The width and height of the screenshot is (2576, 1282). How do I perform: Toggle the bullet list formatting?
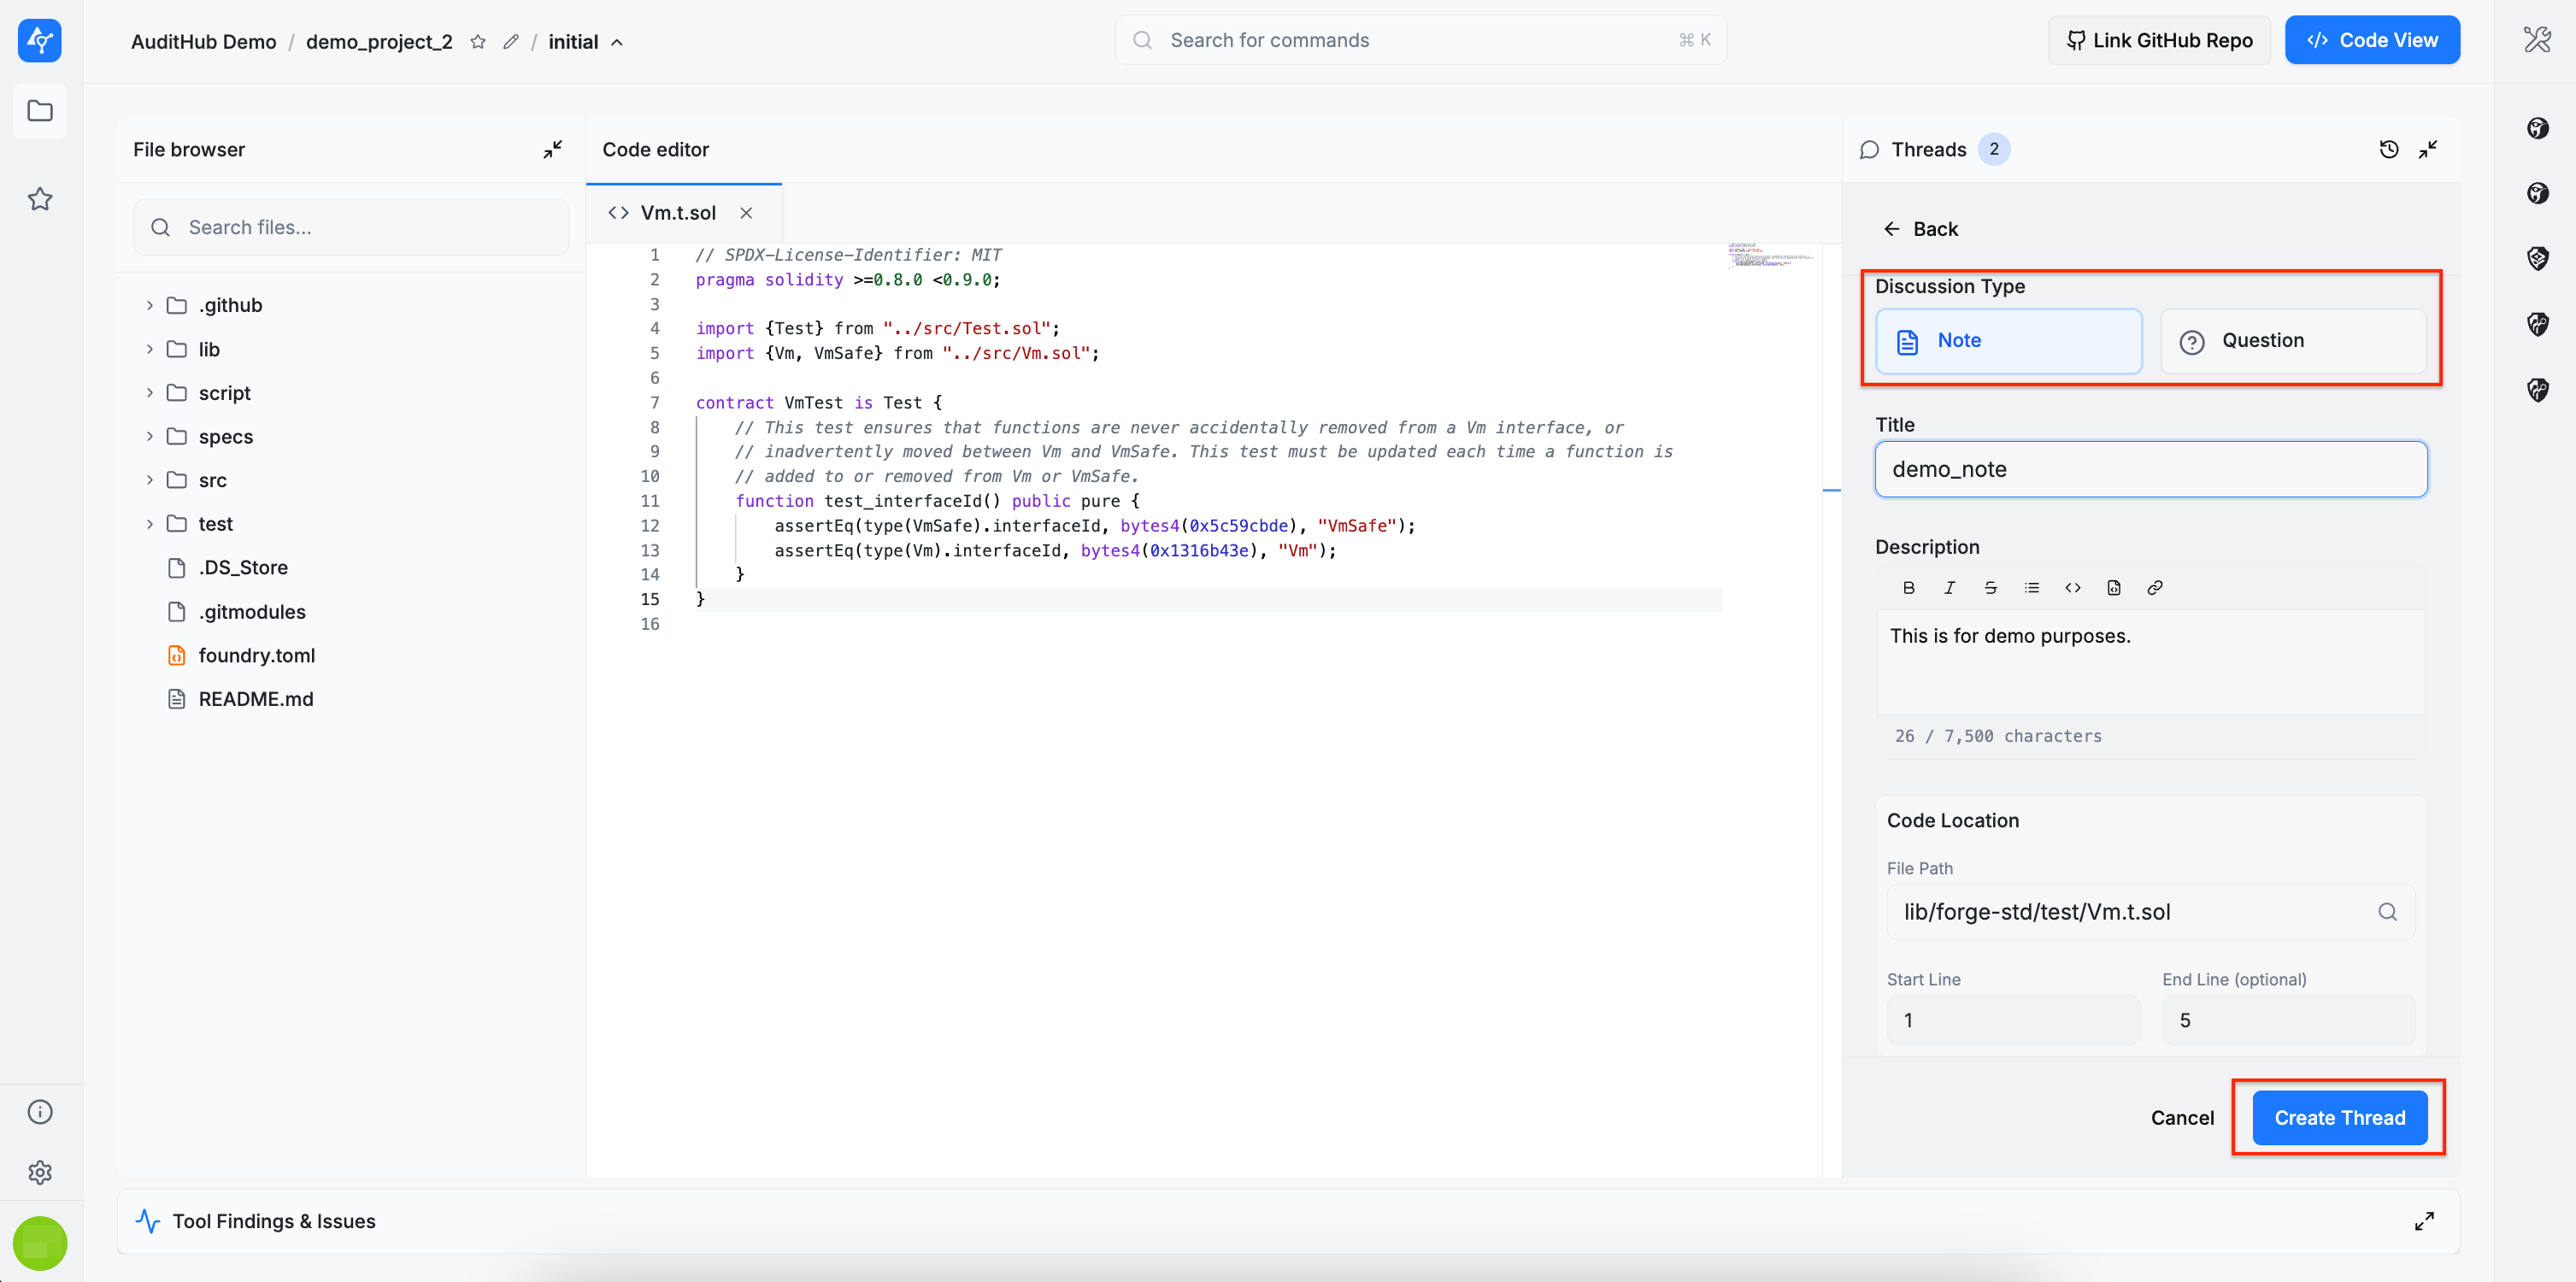point(2031,588)
